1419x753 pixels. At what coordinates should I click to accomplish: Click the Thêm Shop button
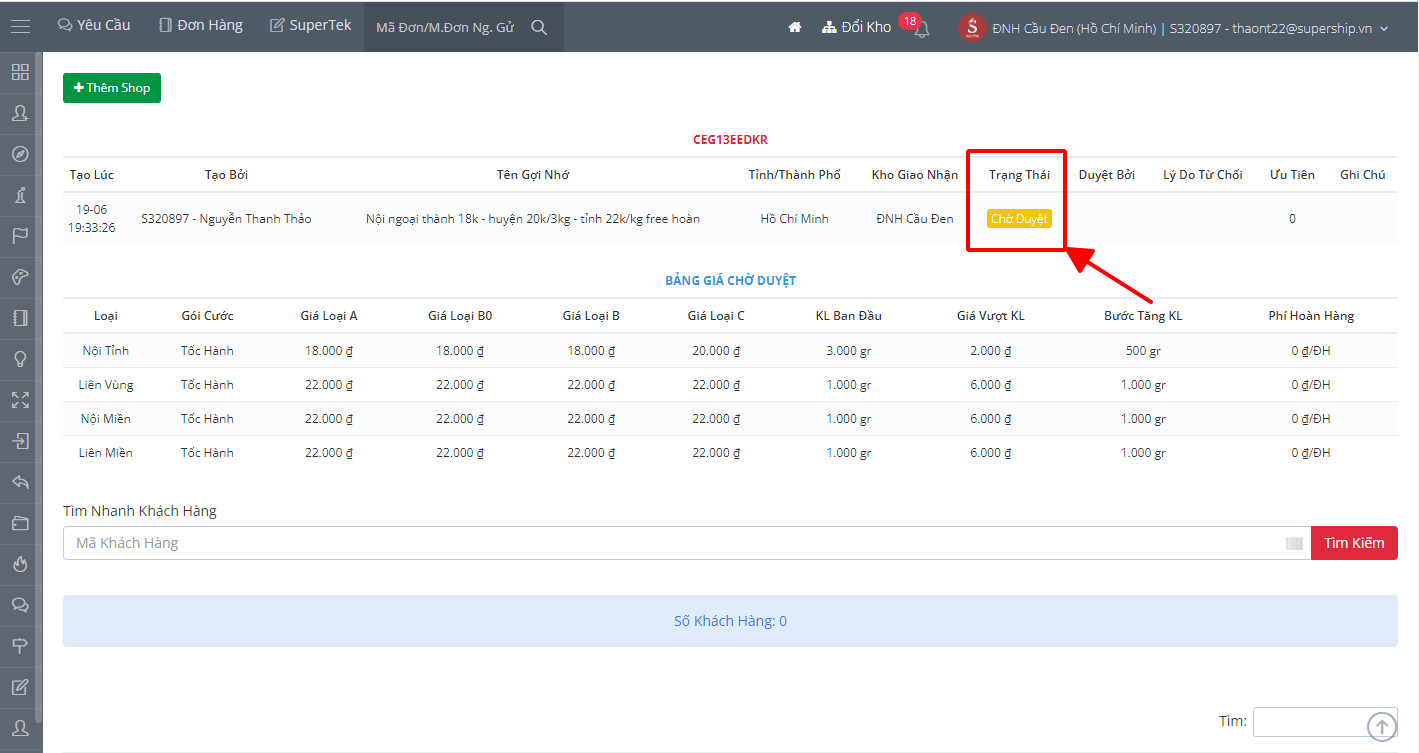112,88
